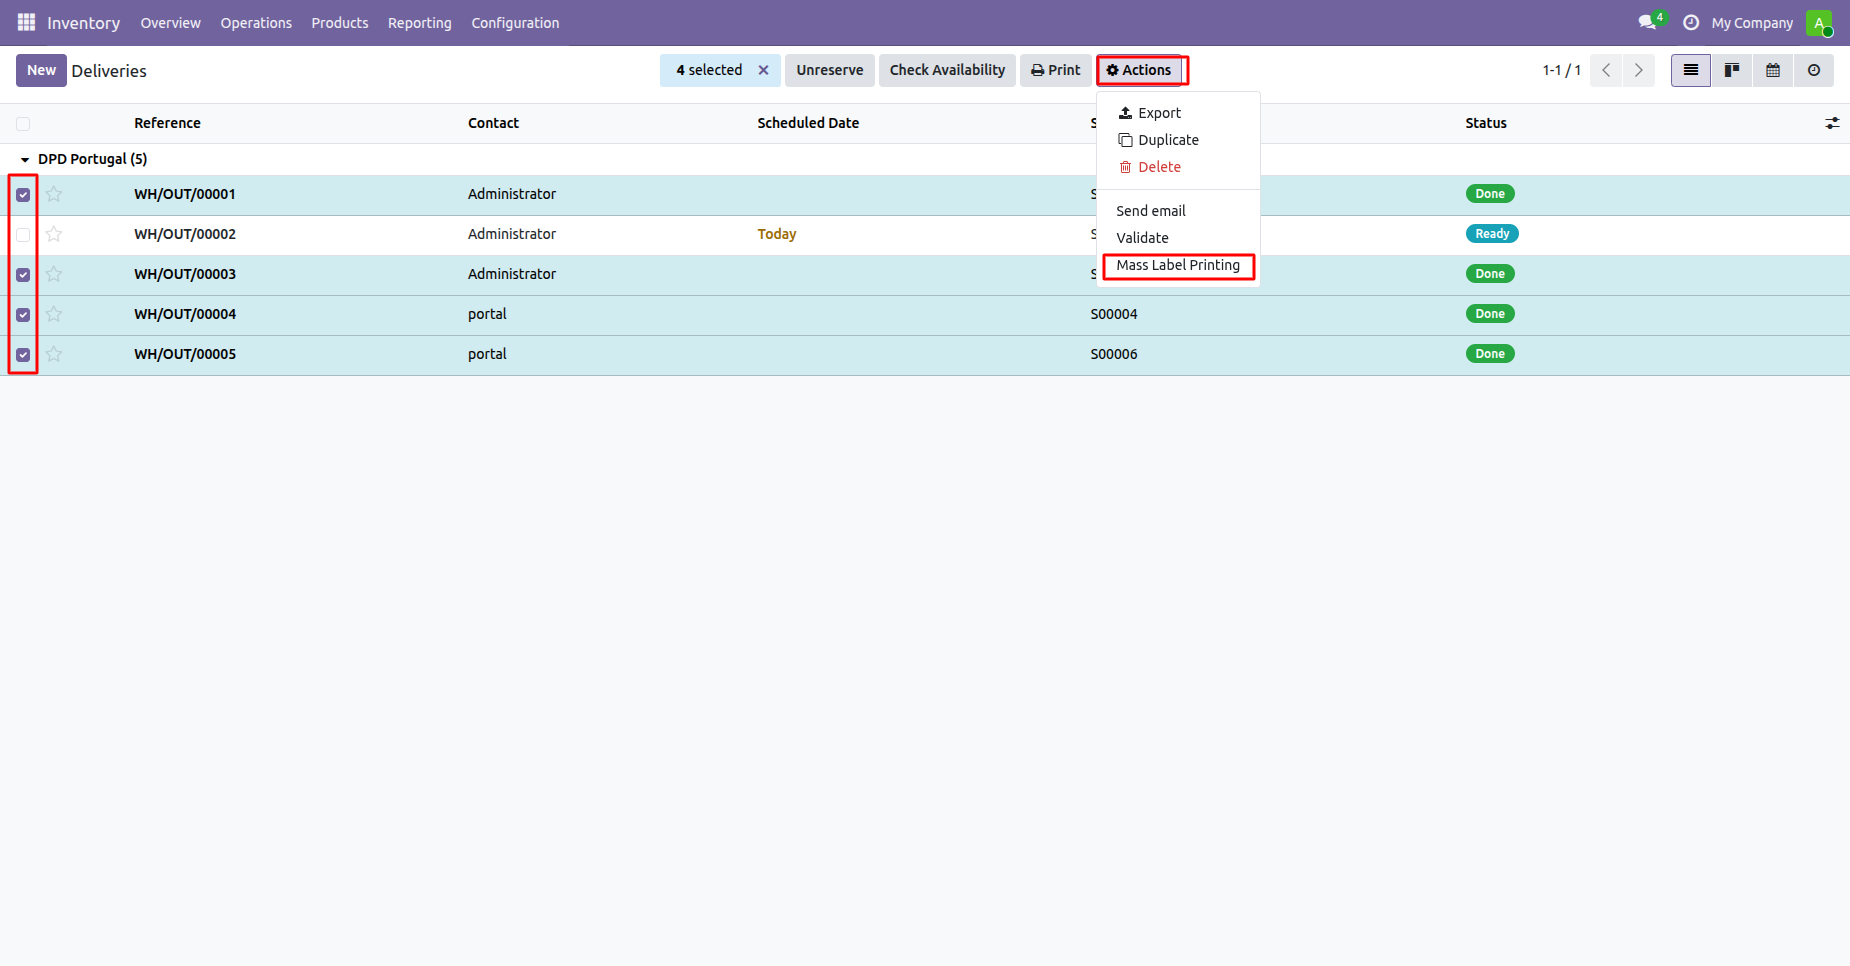Choose Send email from Actions menu
Image resolution: width=1850 pixels, height=966 pixels.
click(x=1178, y=211)
